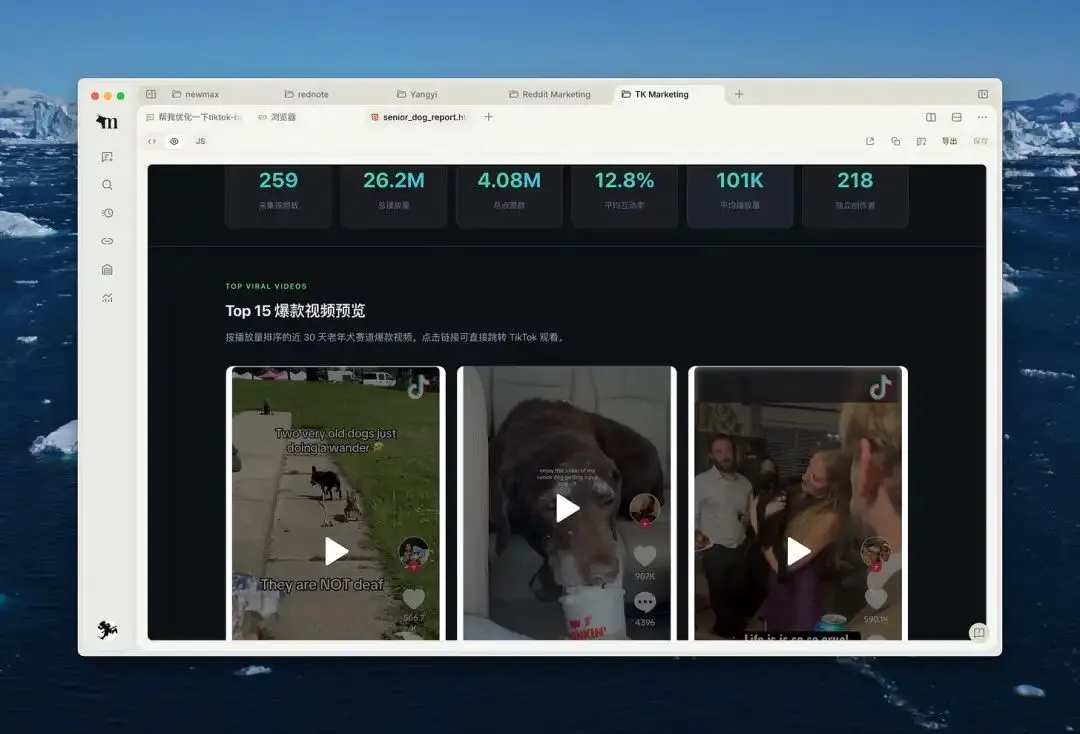
Task: Click the 590.1K heart icon on third video
Action: coord(876,599)
